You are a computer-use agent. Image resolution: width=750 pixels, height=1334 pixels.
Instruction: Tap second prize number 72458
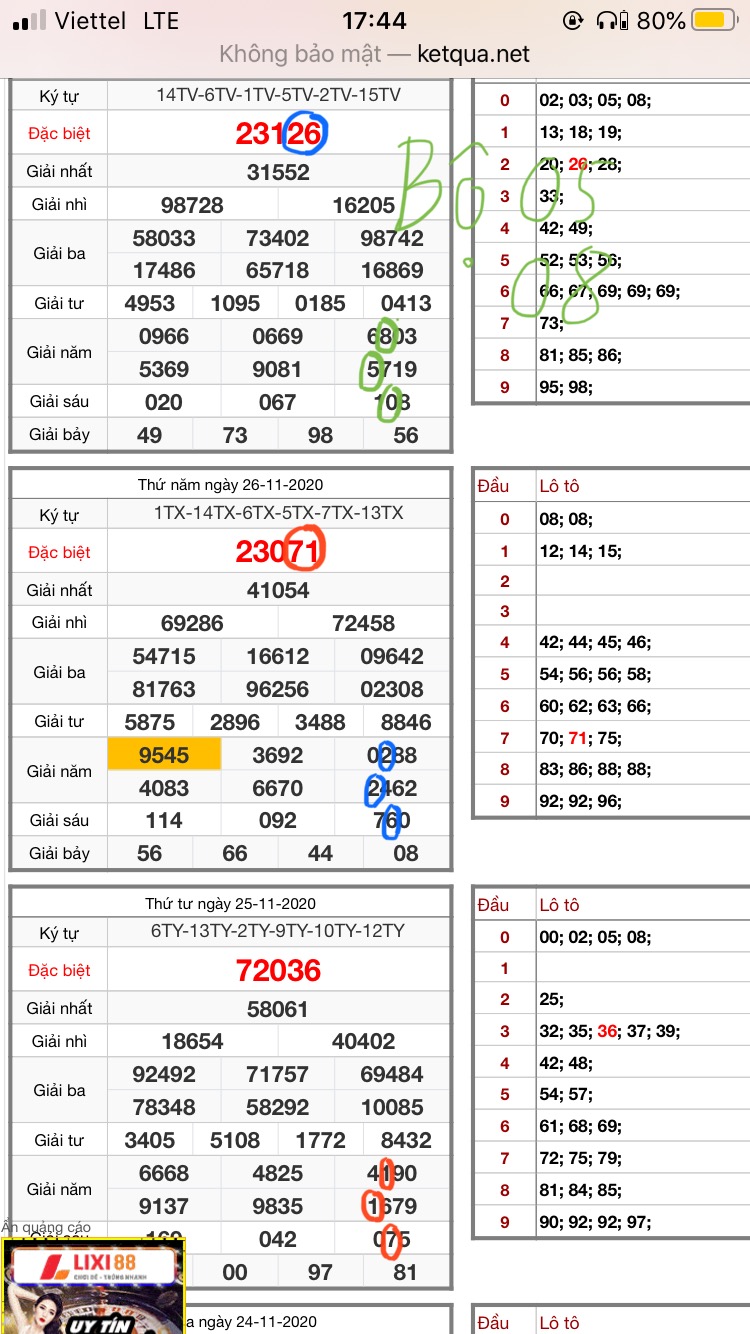[364, 623]
